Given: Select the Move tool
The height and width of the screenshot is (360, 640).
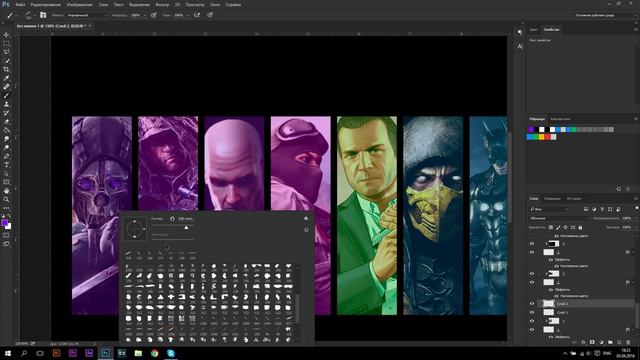Looking at the screenshot, I should click(6, 35).
